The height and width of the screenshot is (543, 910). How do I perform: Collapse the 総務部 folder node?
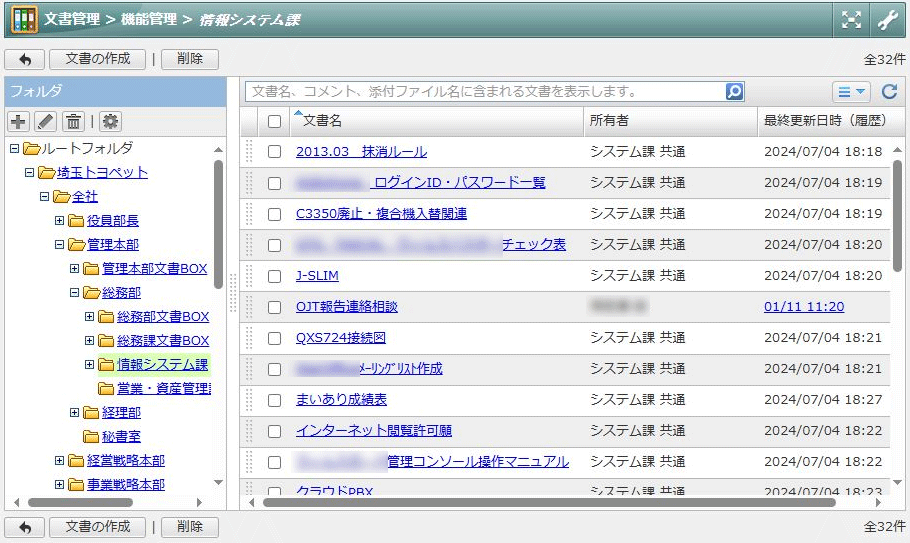click(x=74, y=293)
